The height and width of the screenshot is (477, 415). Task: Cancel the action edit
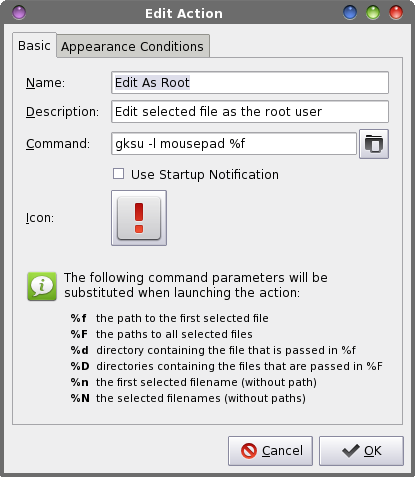270,451
